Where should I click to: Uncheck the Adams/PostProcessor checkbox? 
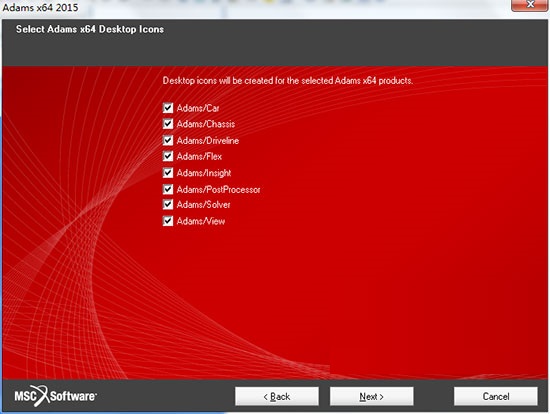168,189
